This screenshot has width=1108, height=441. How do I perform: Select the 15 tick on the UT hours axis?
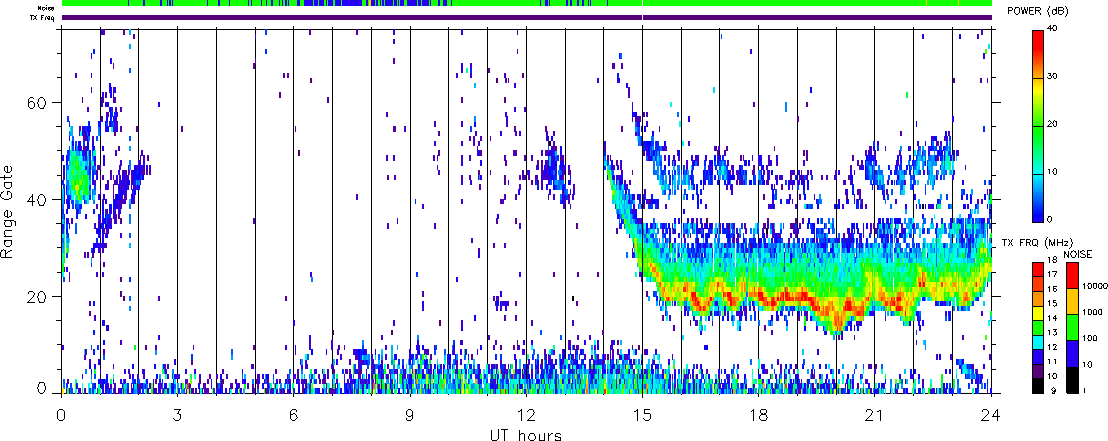click(x=642, y=415)
